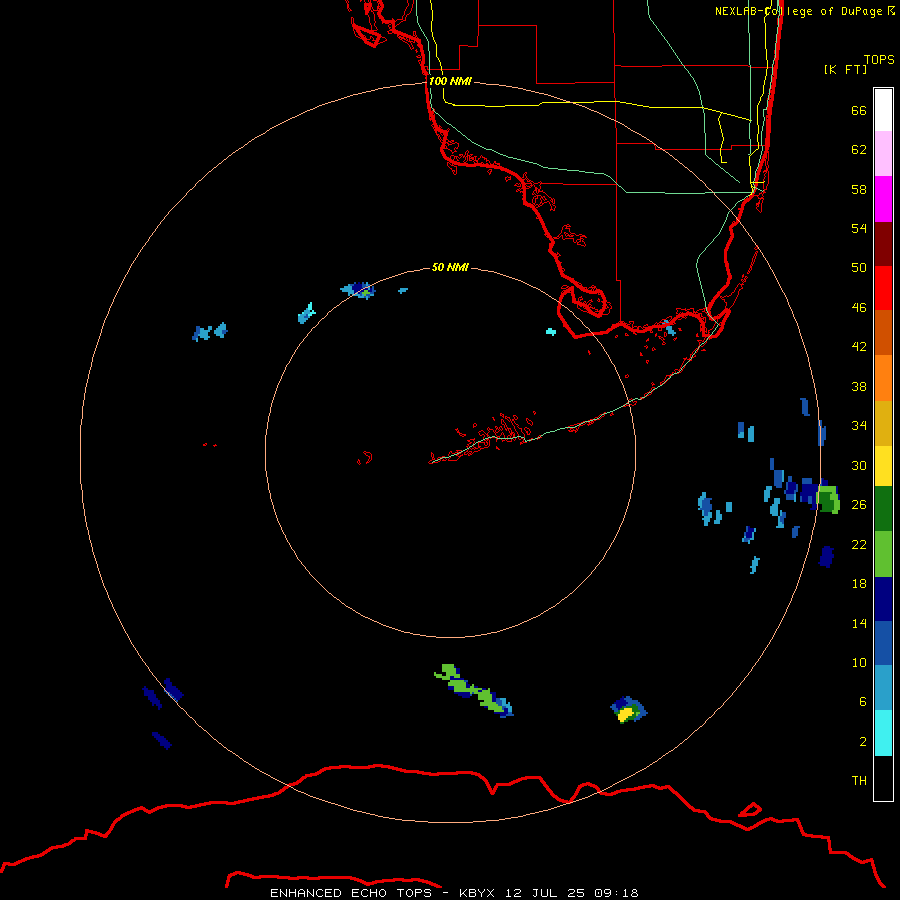Click the "6" legend value

(x=863, y=701)
